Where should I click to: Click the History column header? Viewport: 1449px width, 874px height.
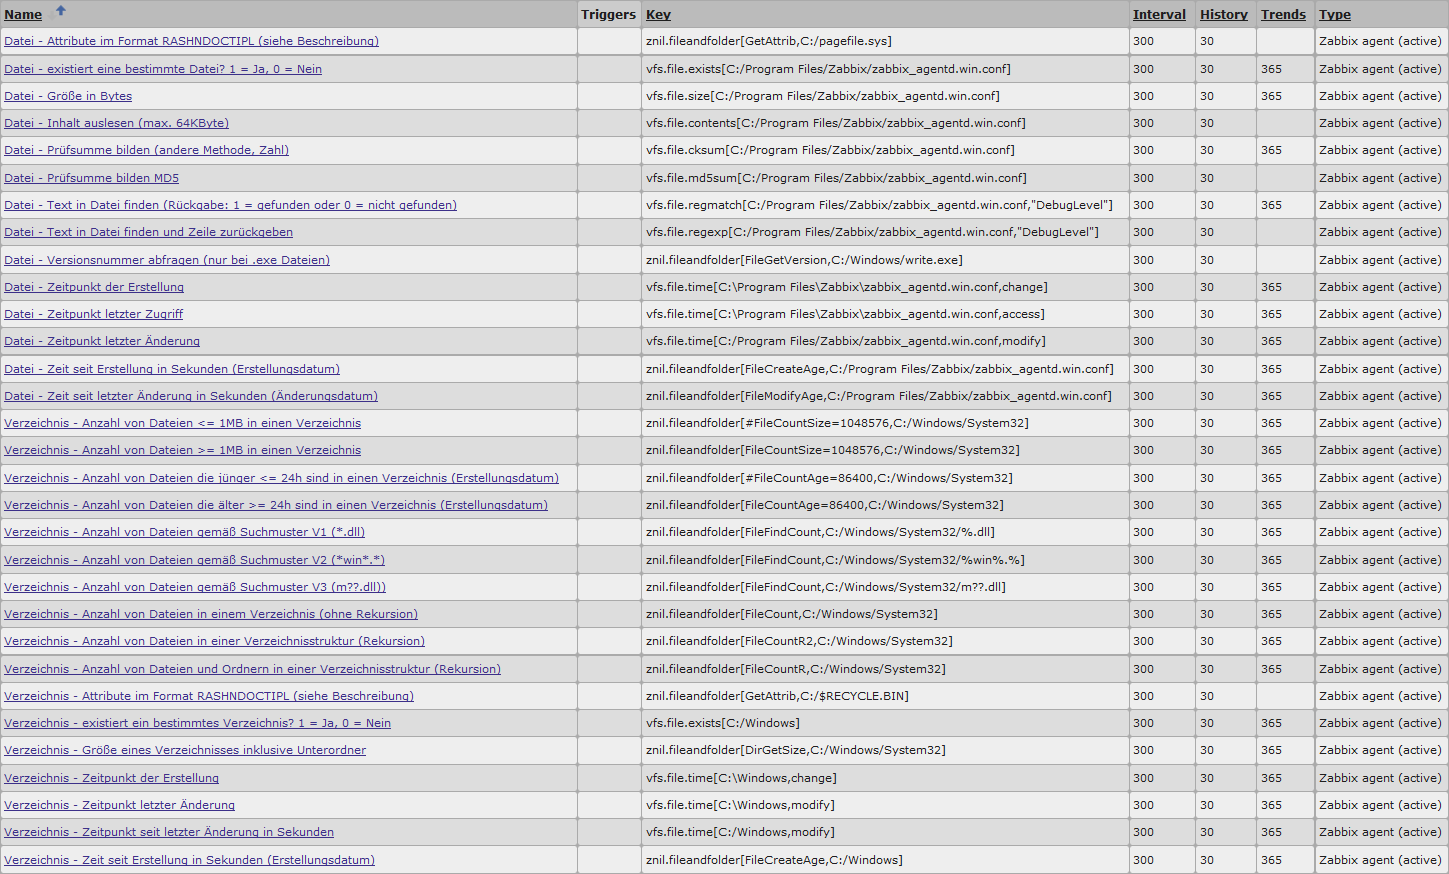(x=1223, y=14)
